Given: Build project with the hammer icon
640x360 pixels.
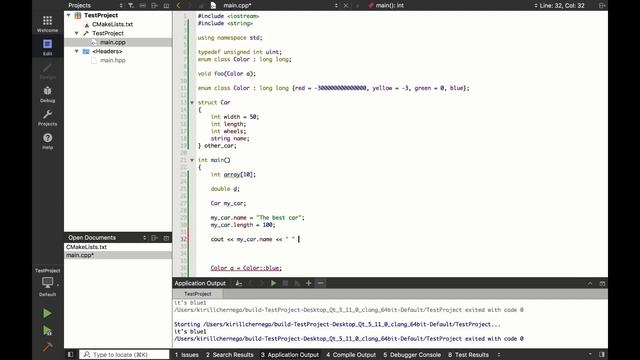Looking at the screenshot, I should 47,347.
